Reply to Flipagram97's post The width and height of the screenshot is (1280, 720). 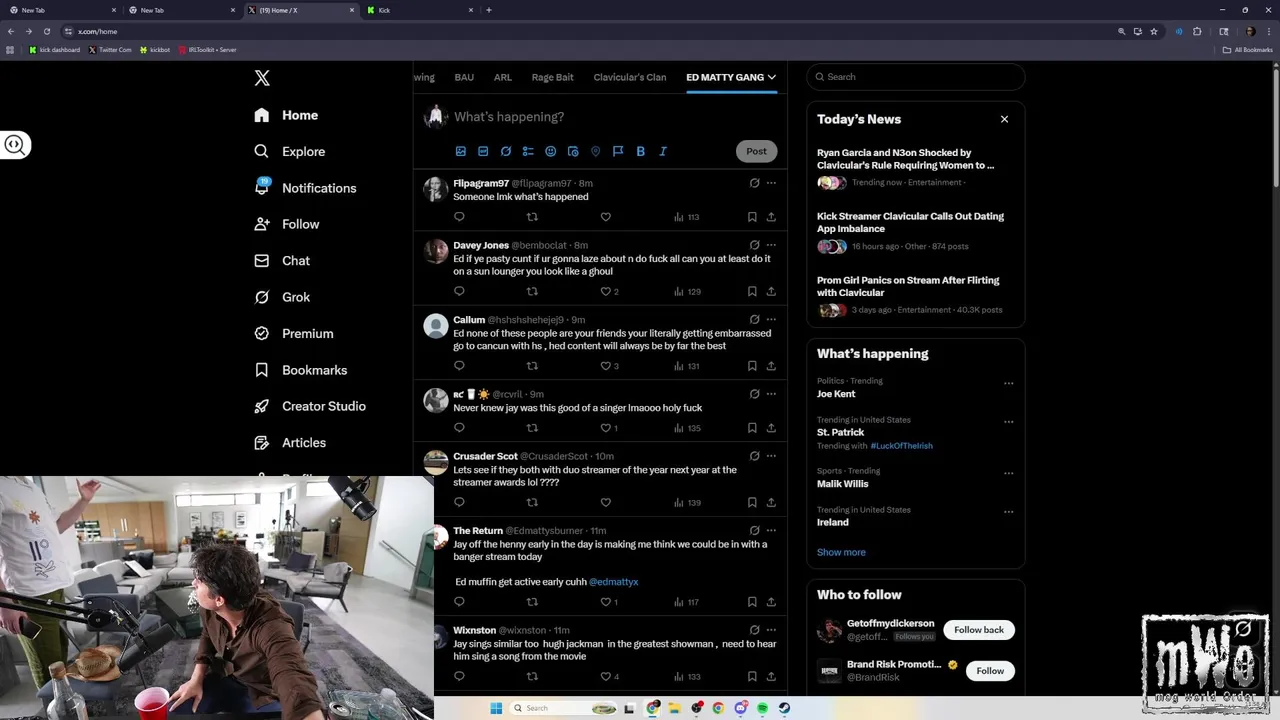point(459,217)
